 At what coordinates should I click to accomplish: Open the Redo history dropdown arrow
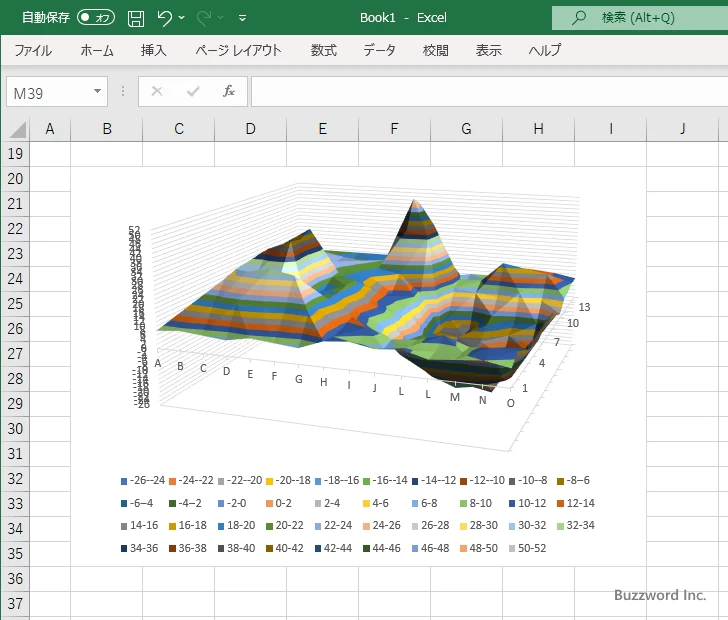(x=221, y=18)
